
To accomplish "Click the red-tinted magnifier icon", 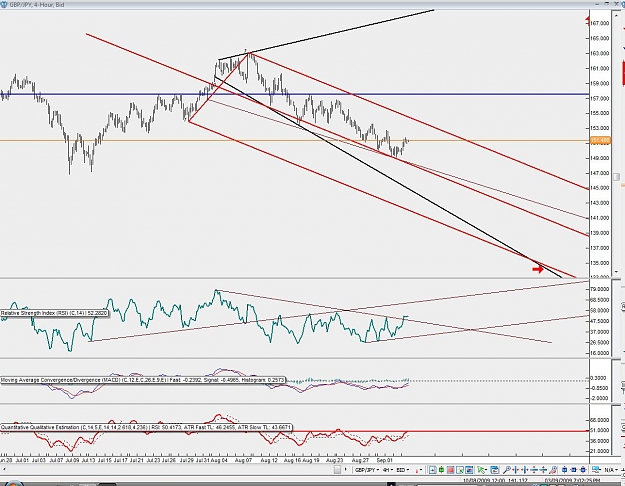I will pyautogui.click(x=553, y=470).
